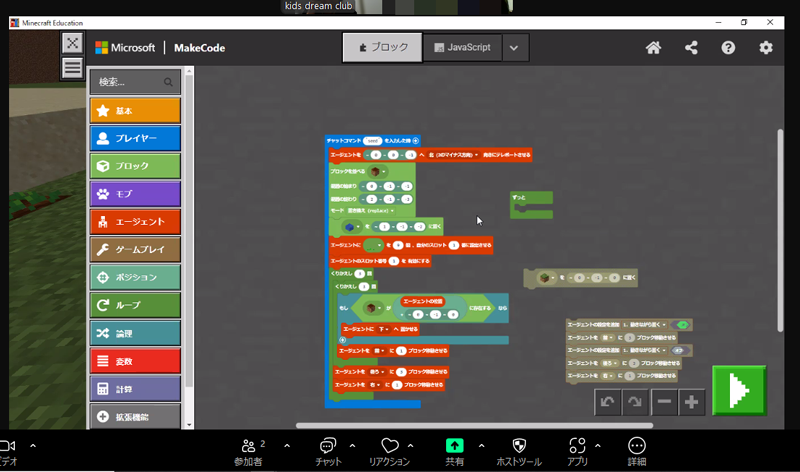The width and height of the screenshot is (800, 472).
Task: Click the MakeCode title text
Action: tap(199, 48)
